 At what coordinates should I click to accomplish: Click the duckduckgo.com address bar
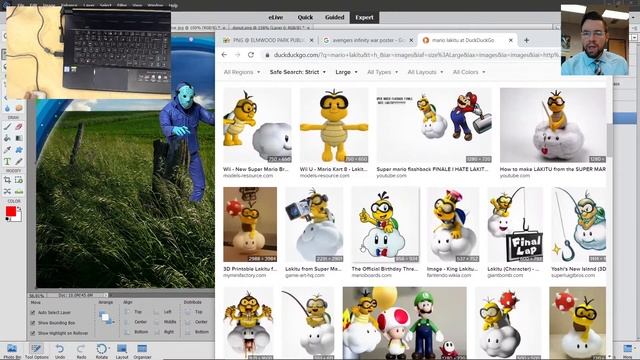pyautogui.click(x=412, y=55)
